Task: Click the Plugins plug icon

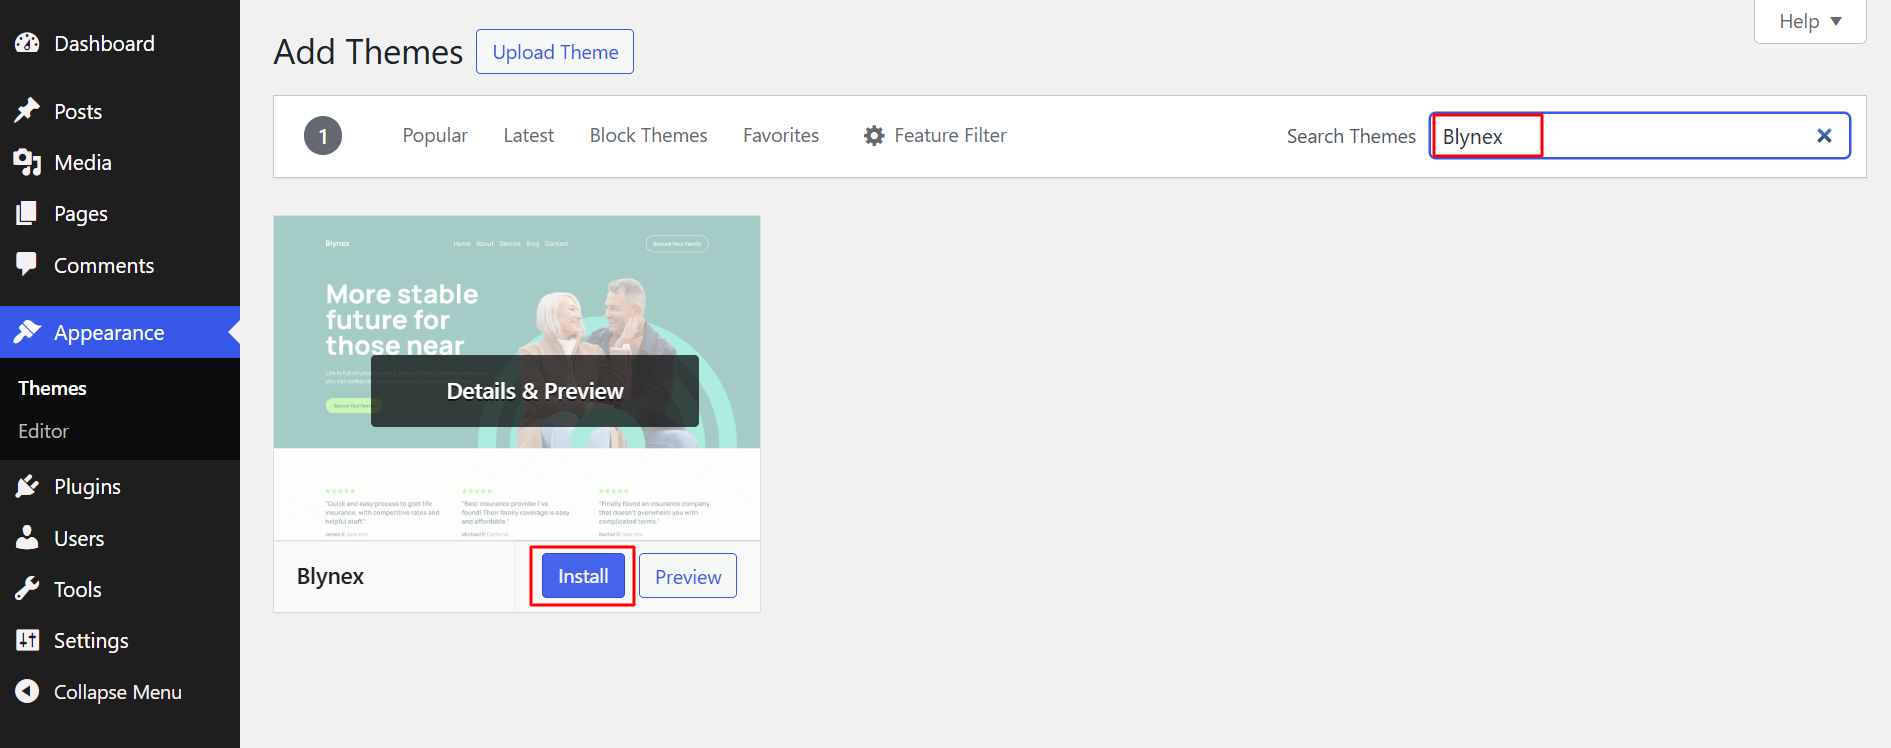Action: 27,486
